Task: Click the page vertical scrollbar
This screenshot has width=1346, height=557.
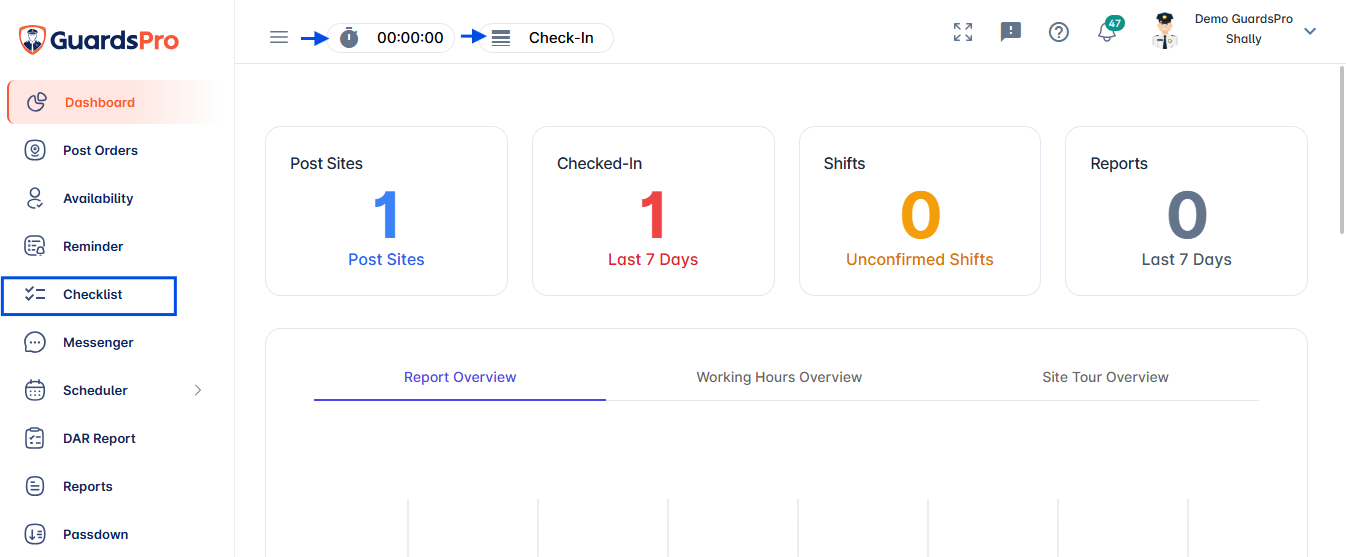Action: [1341, 150]
